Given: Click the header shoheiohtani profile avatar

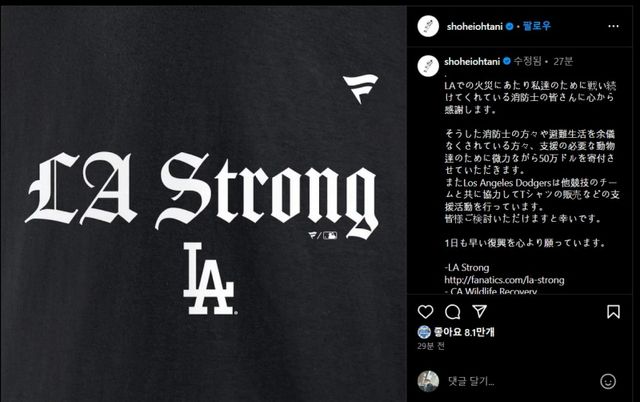Looking at the screenshot, I should tap(428, 27).
